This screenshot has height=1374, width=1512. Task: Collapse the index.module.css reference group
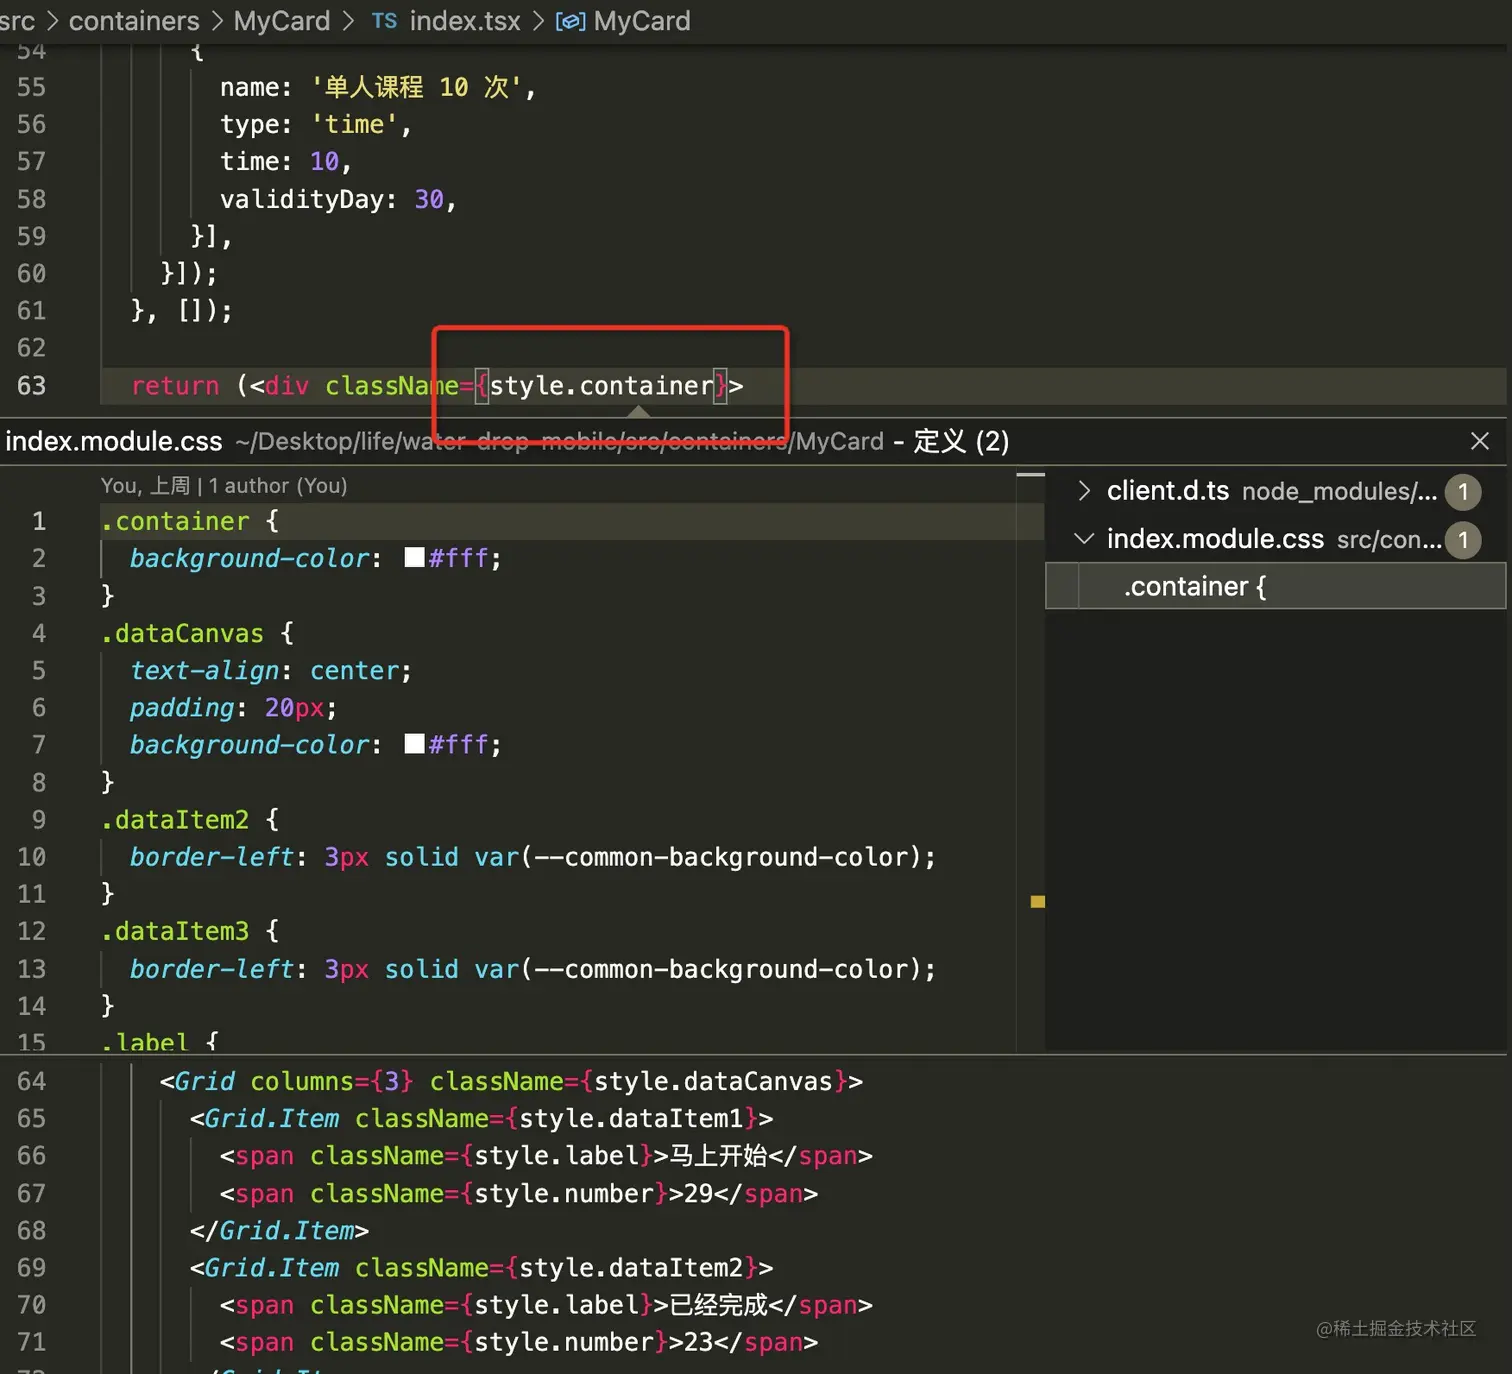coord(1084,539)
